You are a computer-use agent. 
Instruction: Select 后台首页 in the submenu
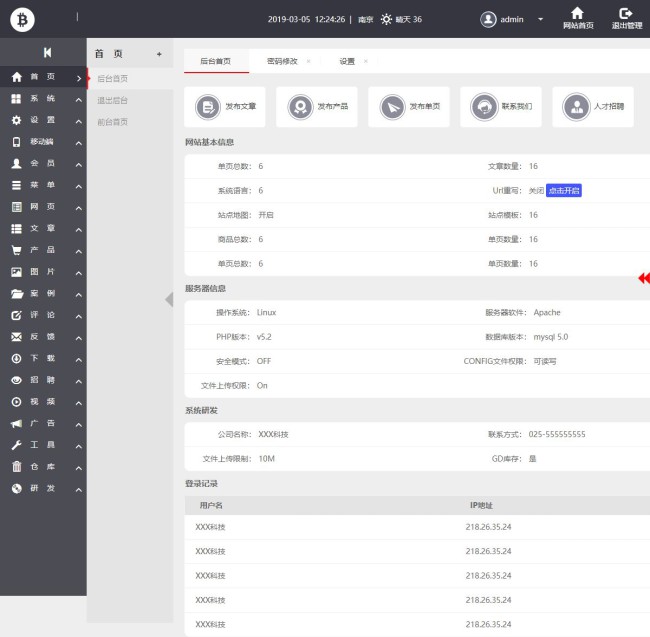coord(113,78)
